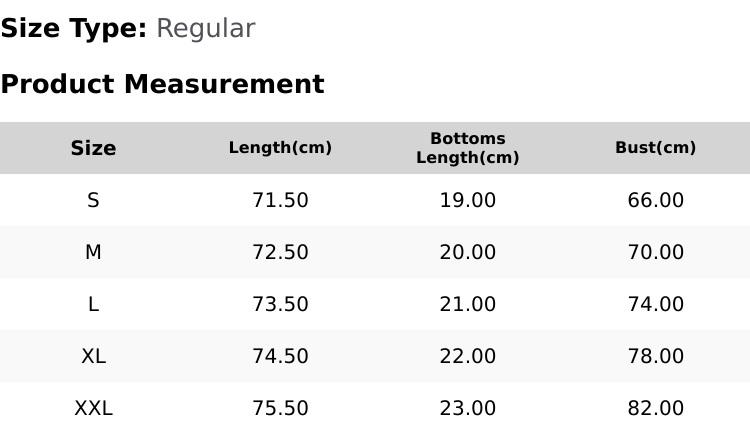The width and height of the screenshot is (750, 434).
Task: Select the S size row label
Action: (93, 200)
